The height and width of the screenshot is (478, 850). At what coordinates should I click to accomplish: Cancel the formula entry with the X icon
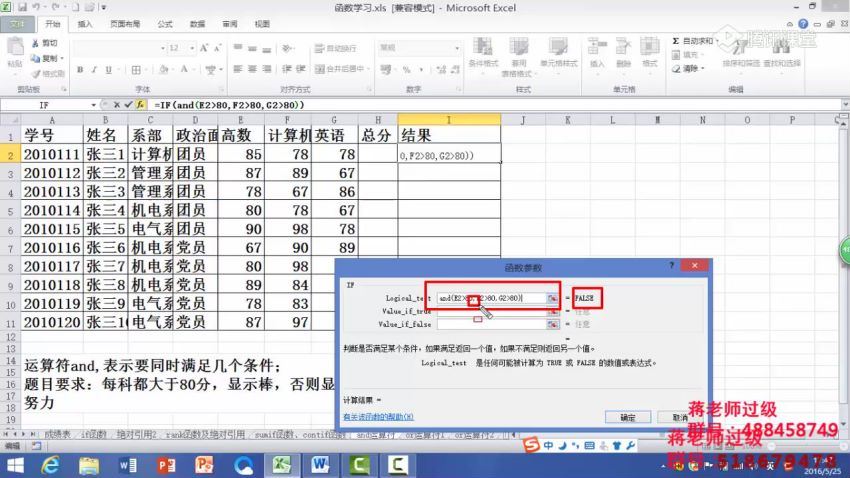[x=117, y=105]
